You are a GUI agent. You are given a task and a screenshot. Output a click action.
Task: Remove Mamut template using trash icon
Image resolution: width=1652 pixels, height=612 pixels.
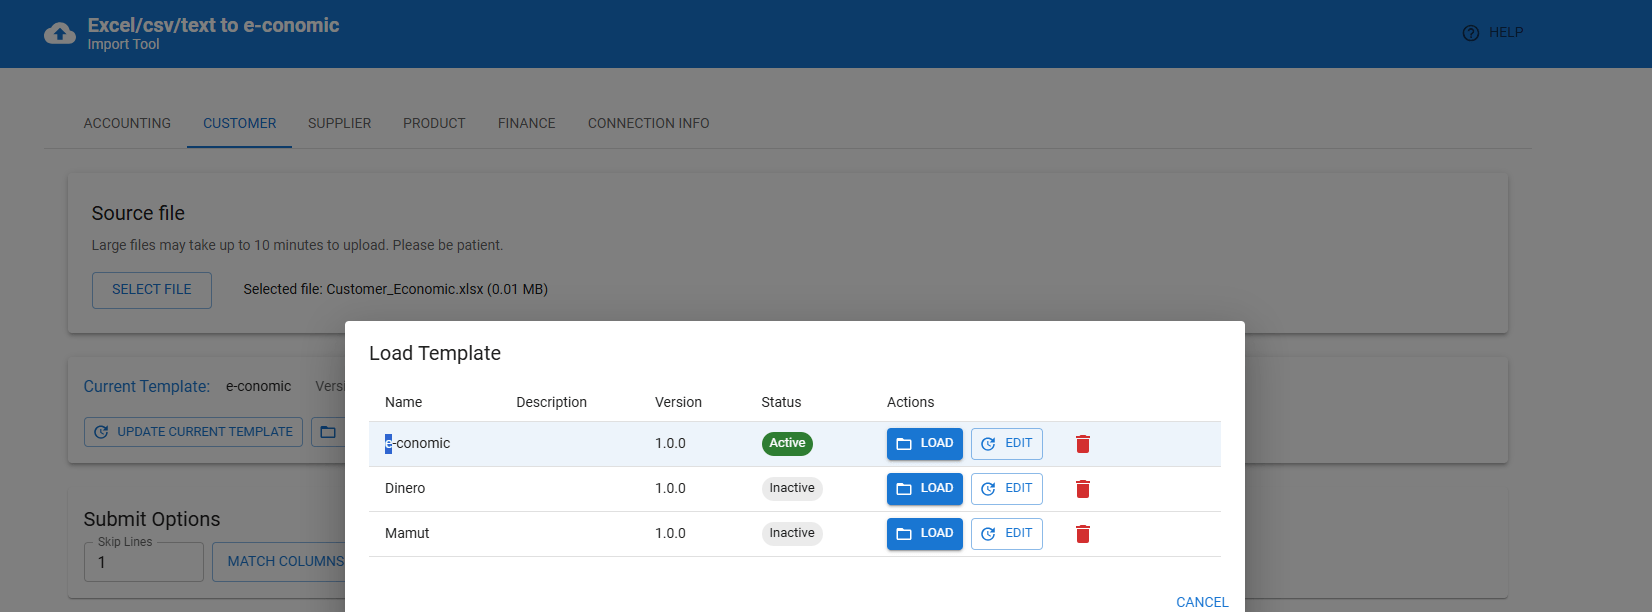(x=1082, y=534)
